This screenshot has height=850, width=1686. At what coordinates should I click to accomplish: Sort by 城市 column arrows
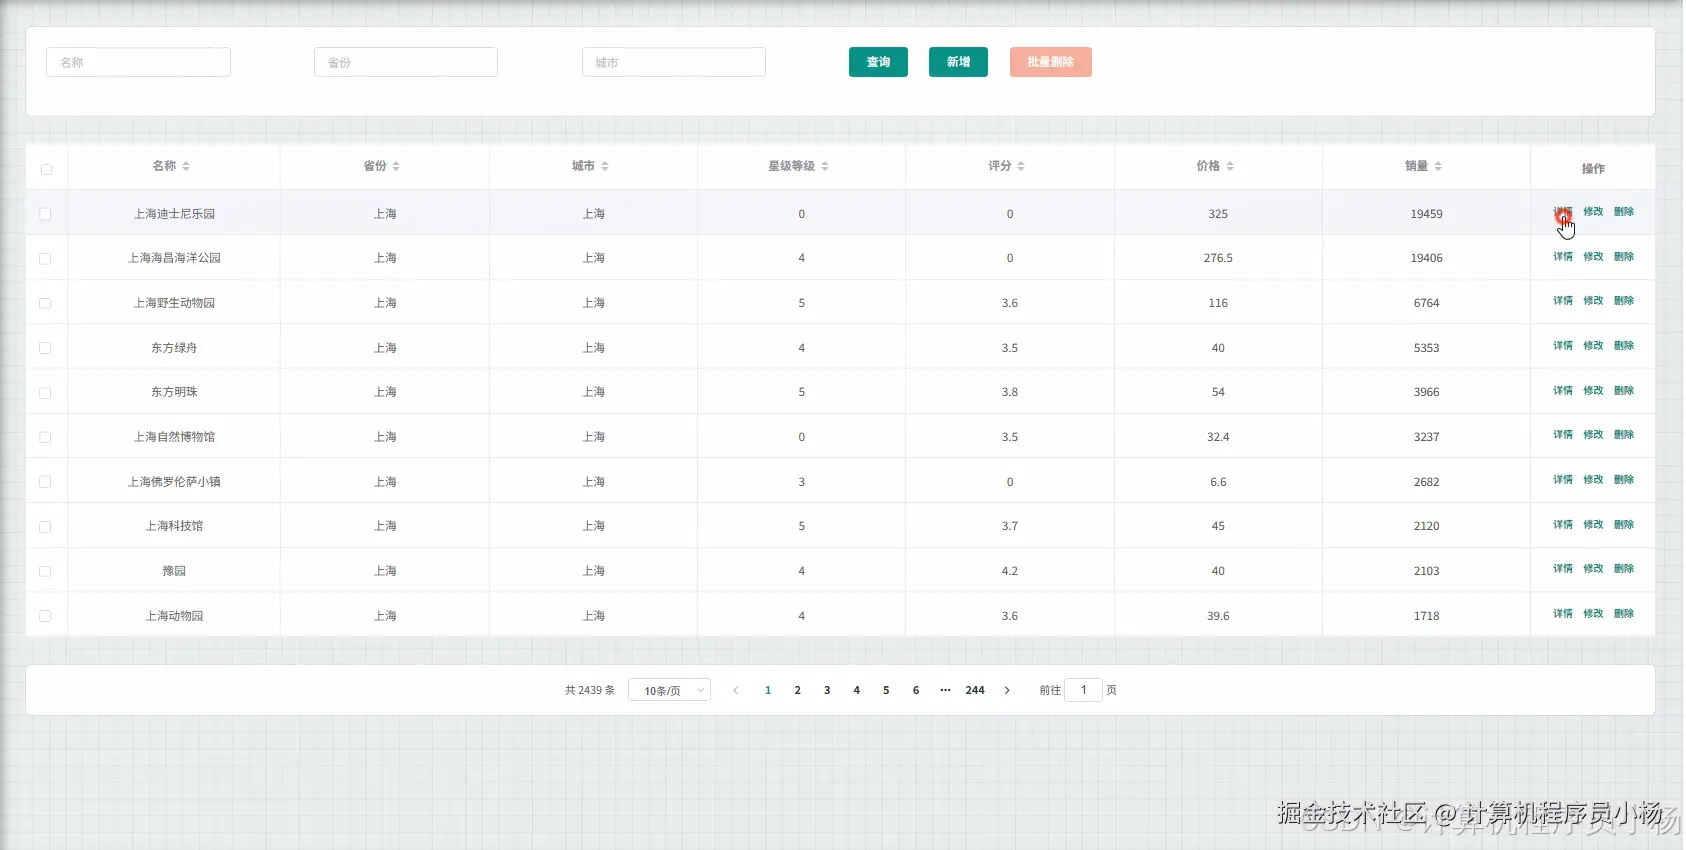605,166
